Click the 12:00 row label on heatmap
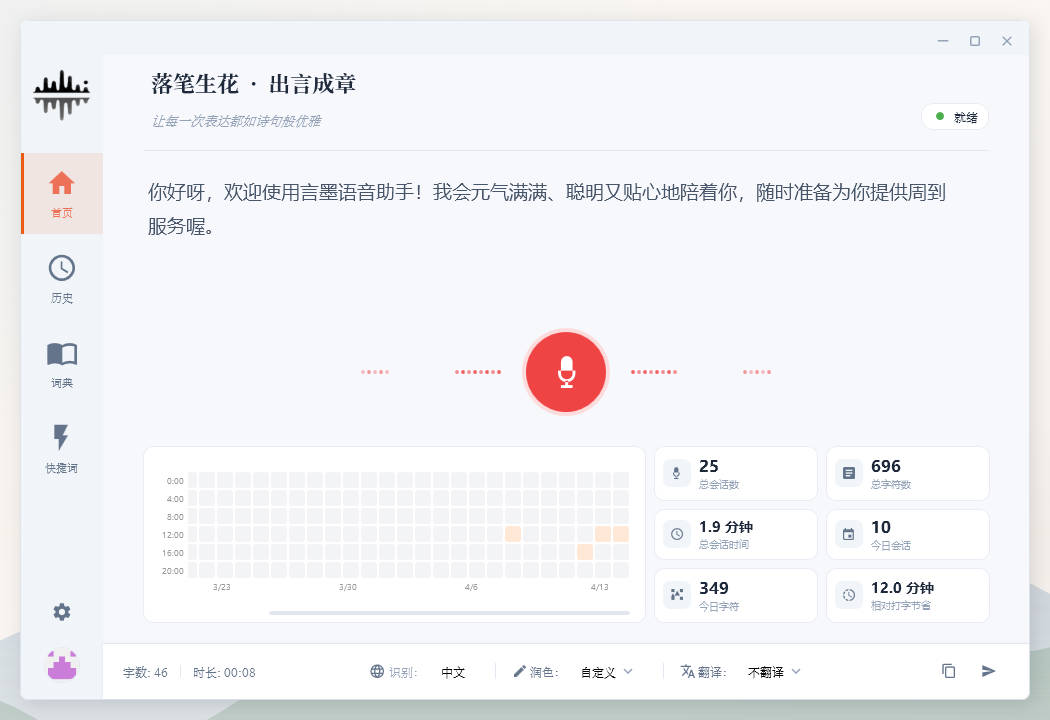The width and height of the screenshot is (1050, 720). [173, 535]
